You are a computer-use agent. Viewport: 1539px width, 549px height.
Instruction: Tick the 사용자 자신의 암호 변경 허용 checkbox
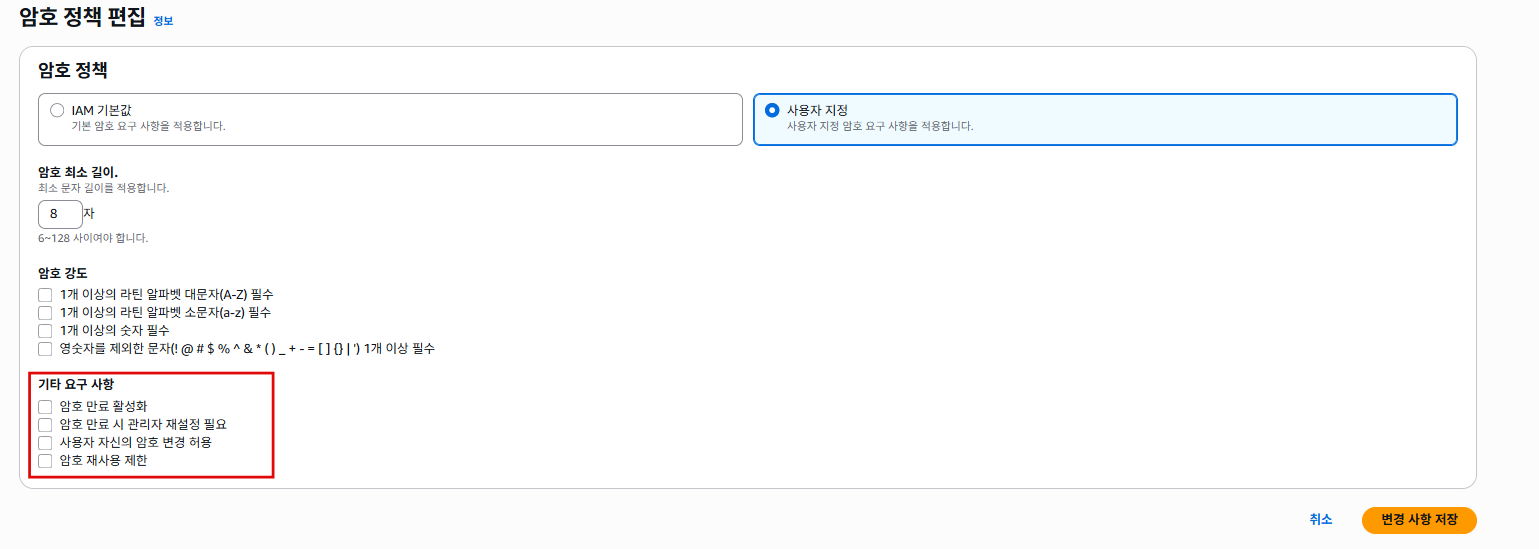tap(45, 443)
